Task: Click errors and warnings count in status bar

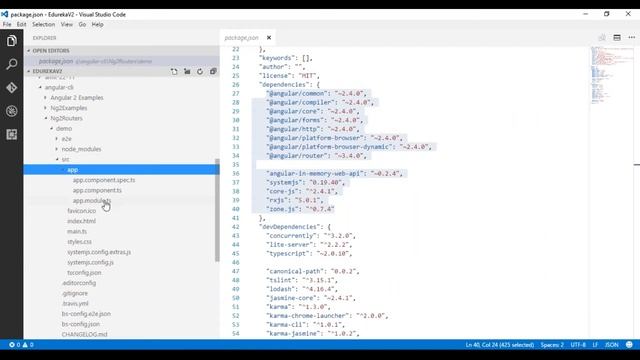Action: tap(21, 345)
